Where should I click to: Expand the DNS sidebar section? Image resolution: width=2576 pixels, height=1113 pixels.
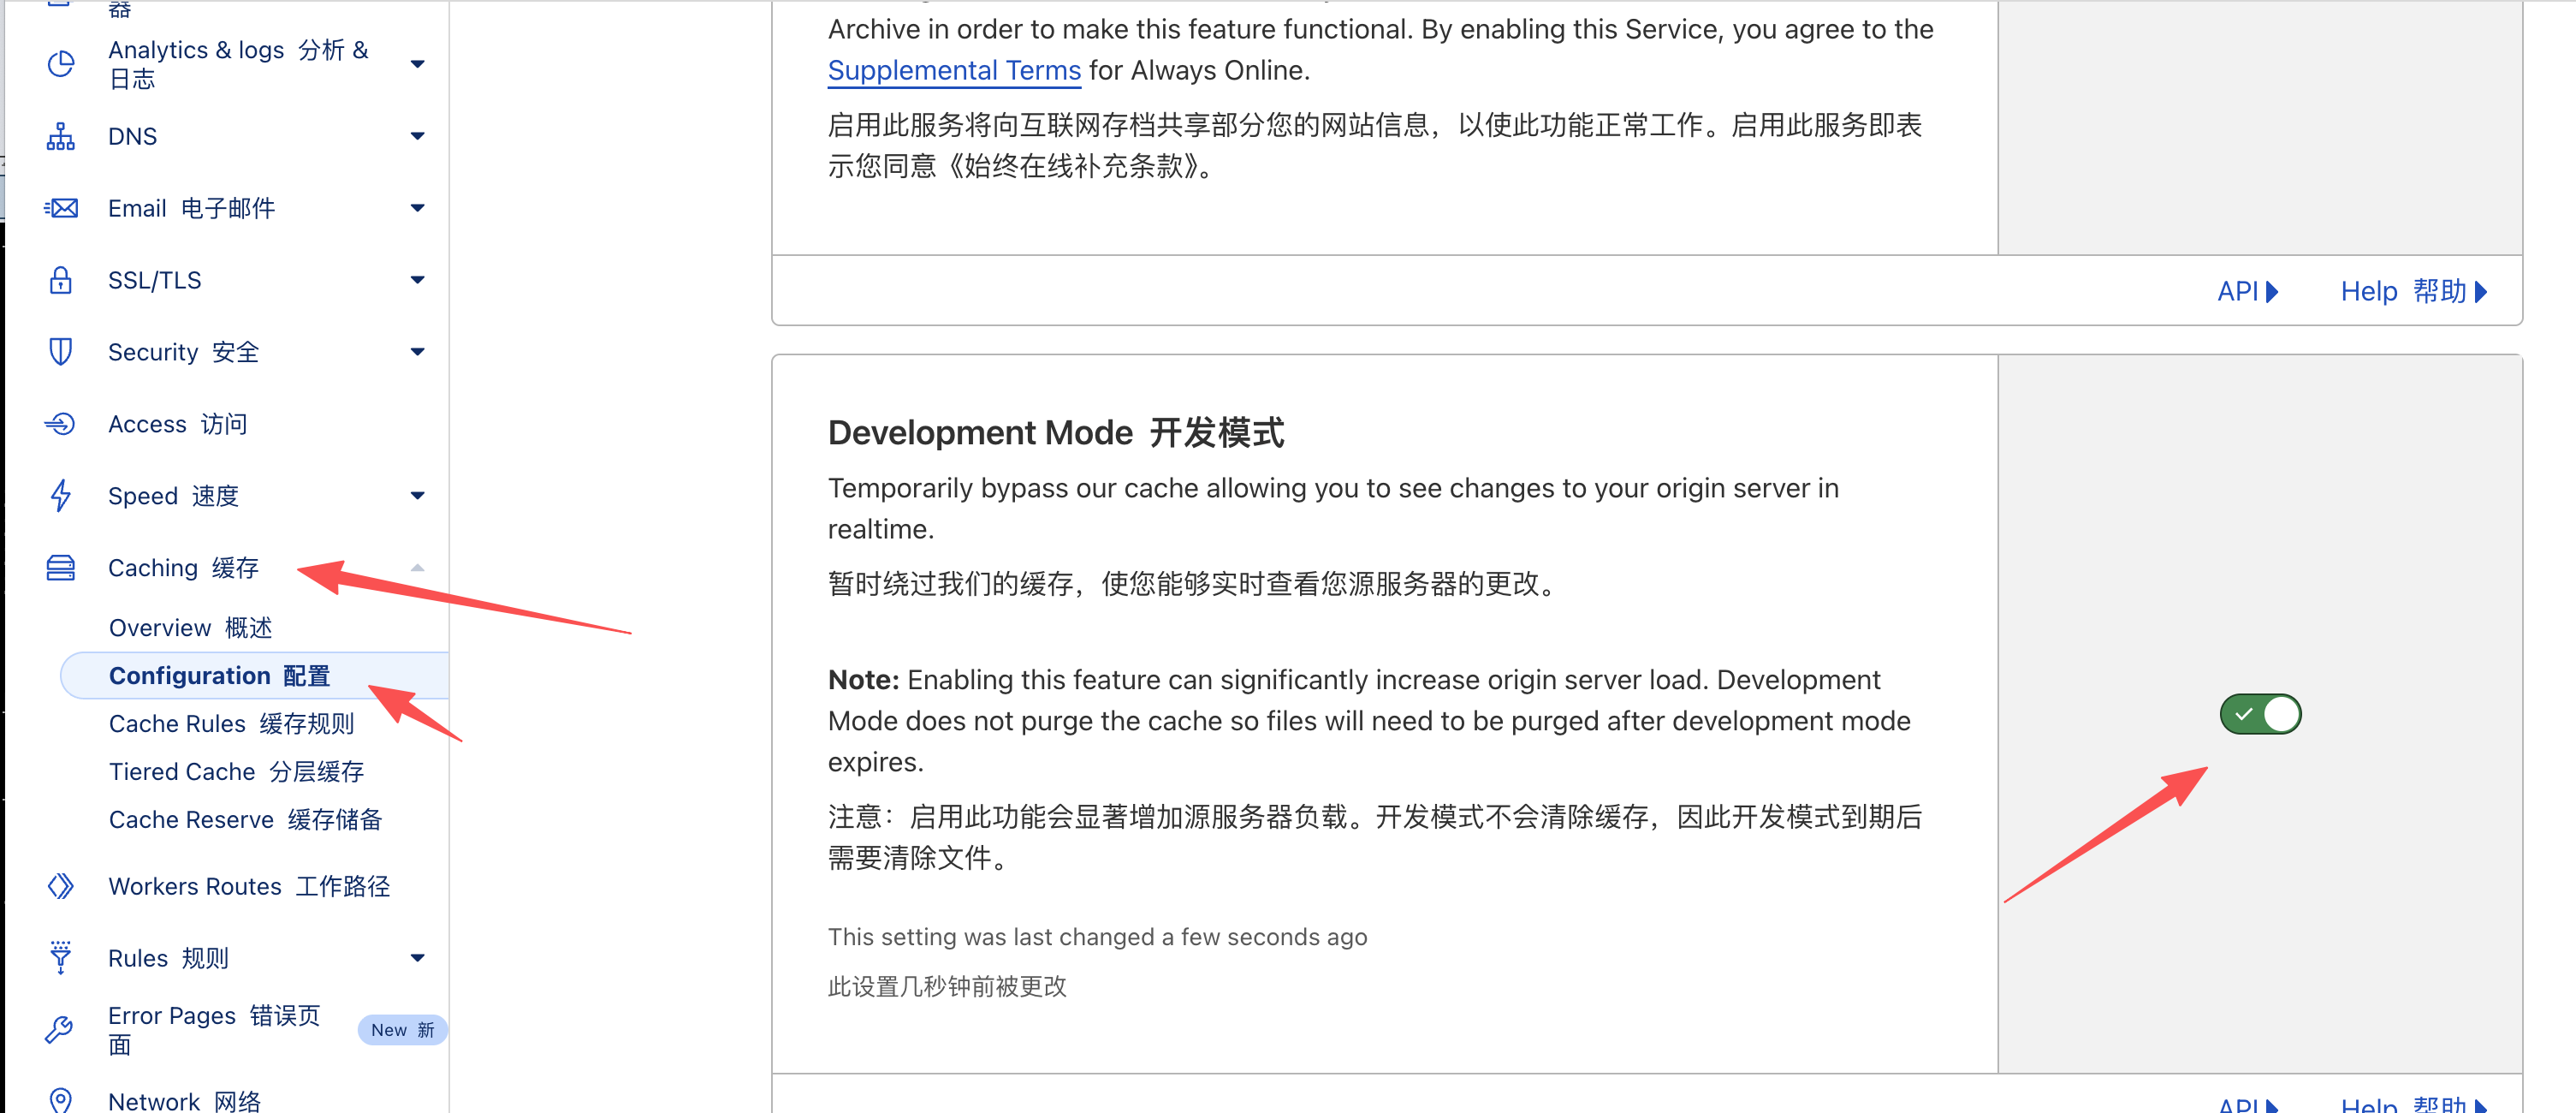click(417, 137)
